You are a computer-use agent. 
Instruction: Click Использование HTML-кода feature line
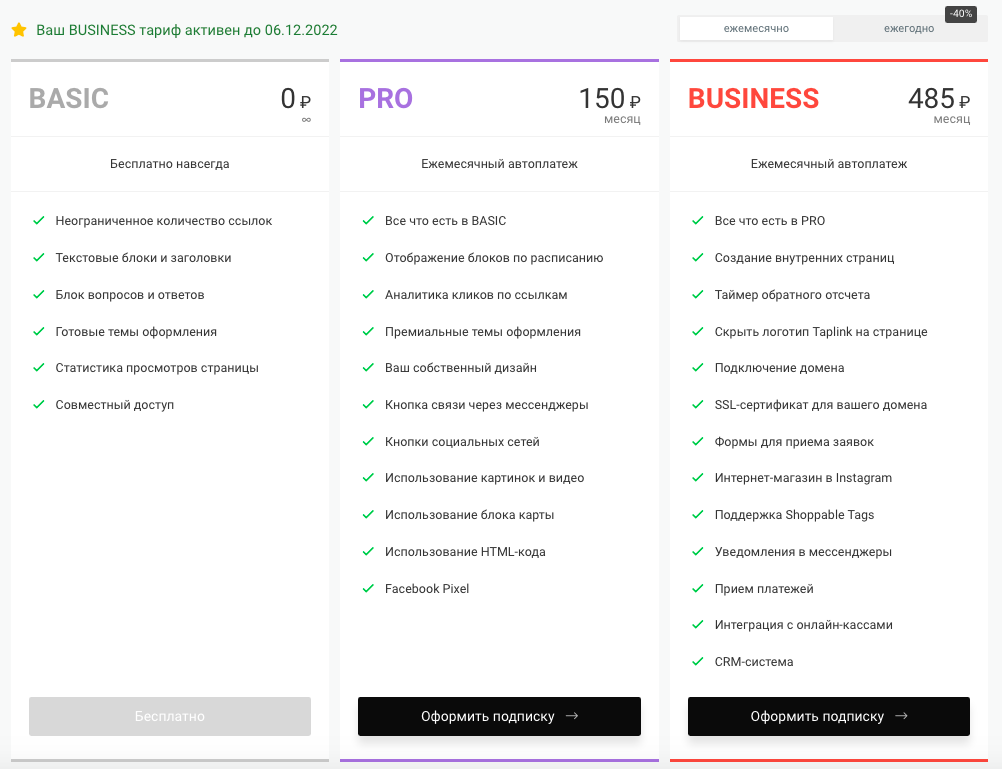(x=465, y=551)
